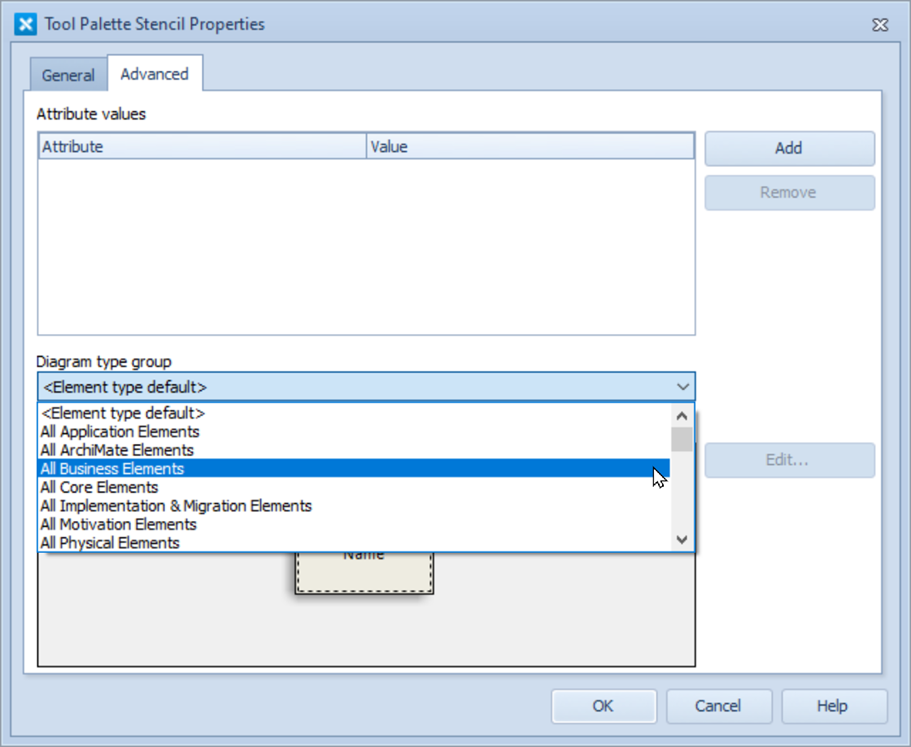Confirm with the OK button
911x747 pixels.
pyautogui.click(x=604, y=706)
